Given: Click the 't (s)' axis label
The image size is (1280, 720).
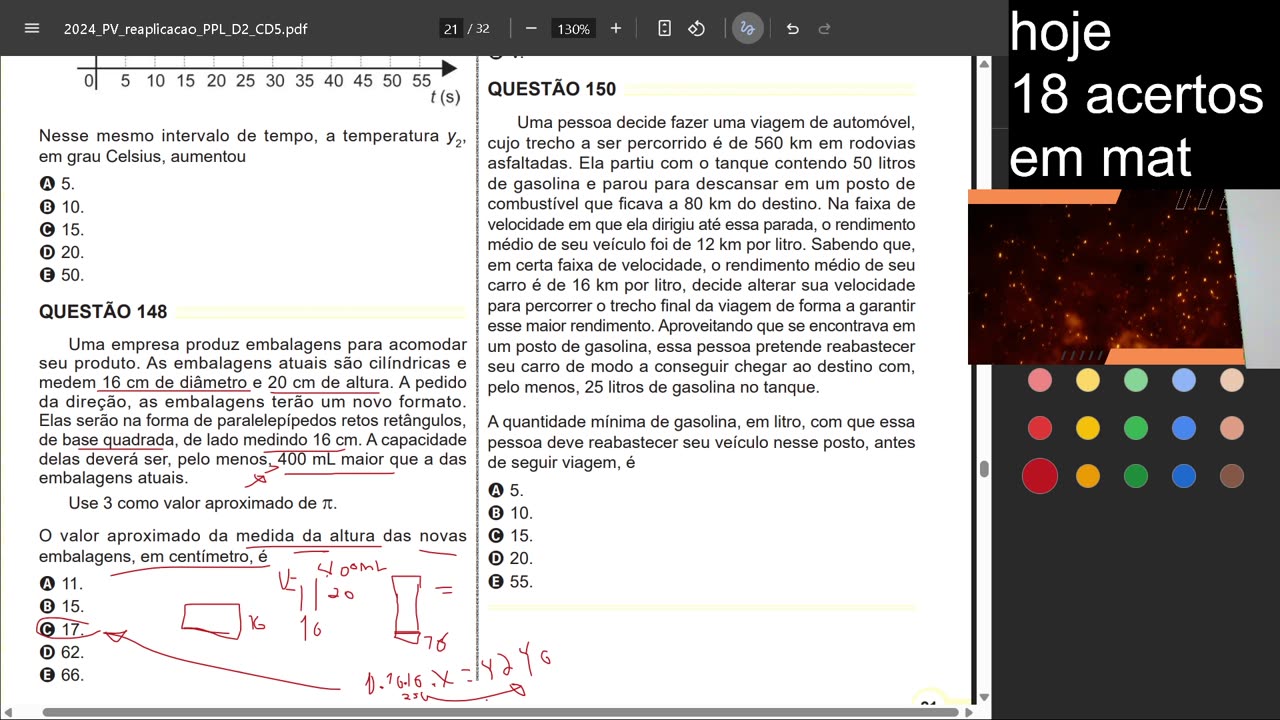Looking at the screenshot, I should [x=445, y=97].
